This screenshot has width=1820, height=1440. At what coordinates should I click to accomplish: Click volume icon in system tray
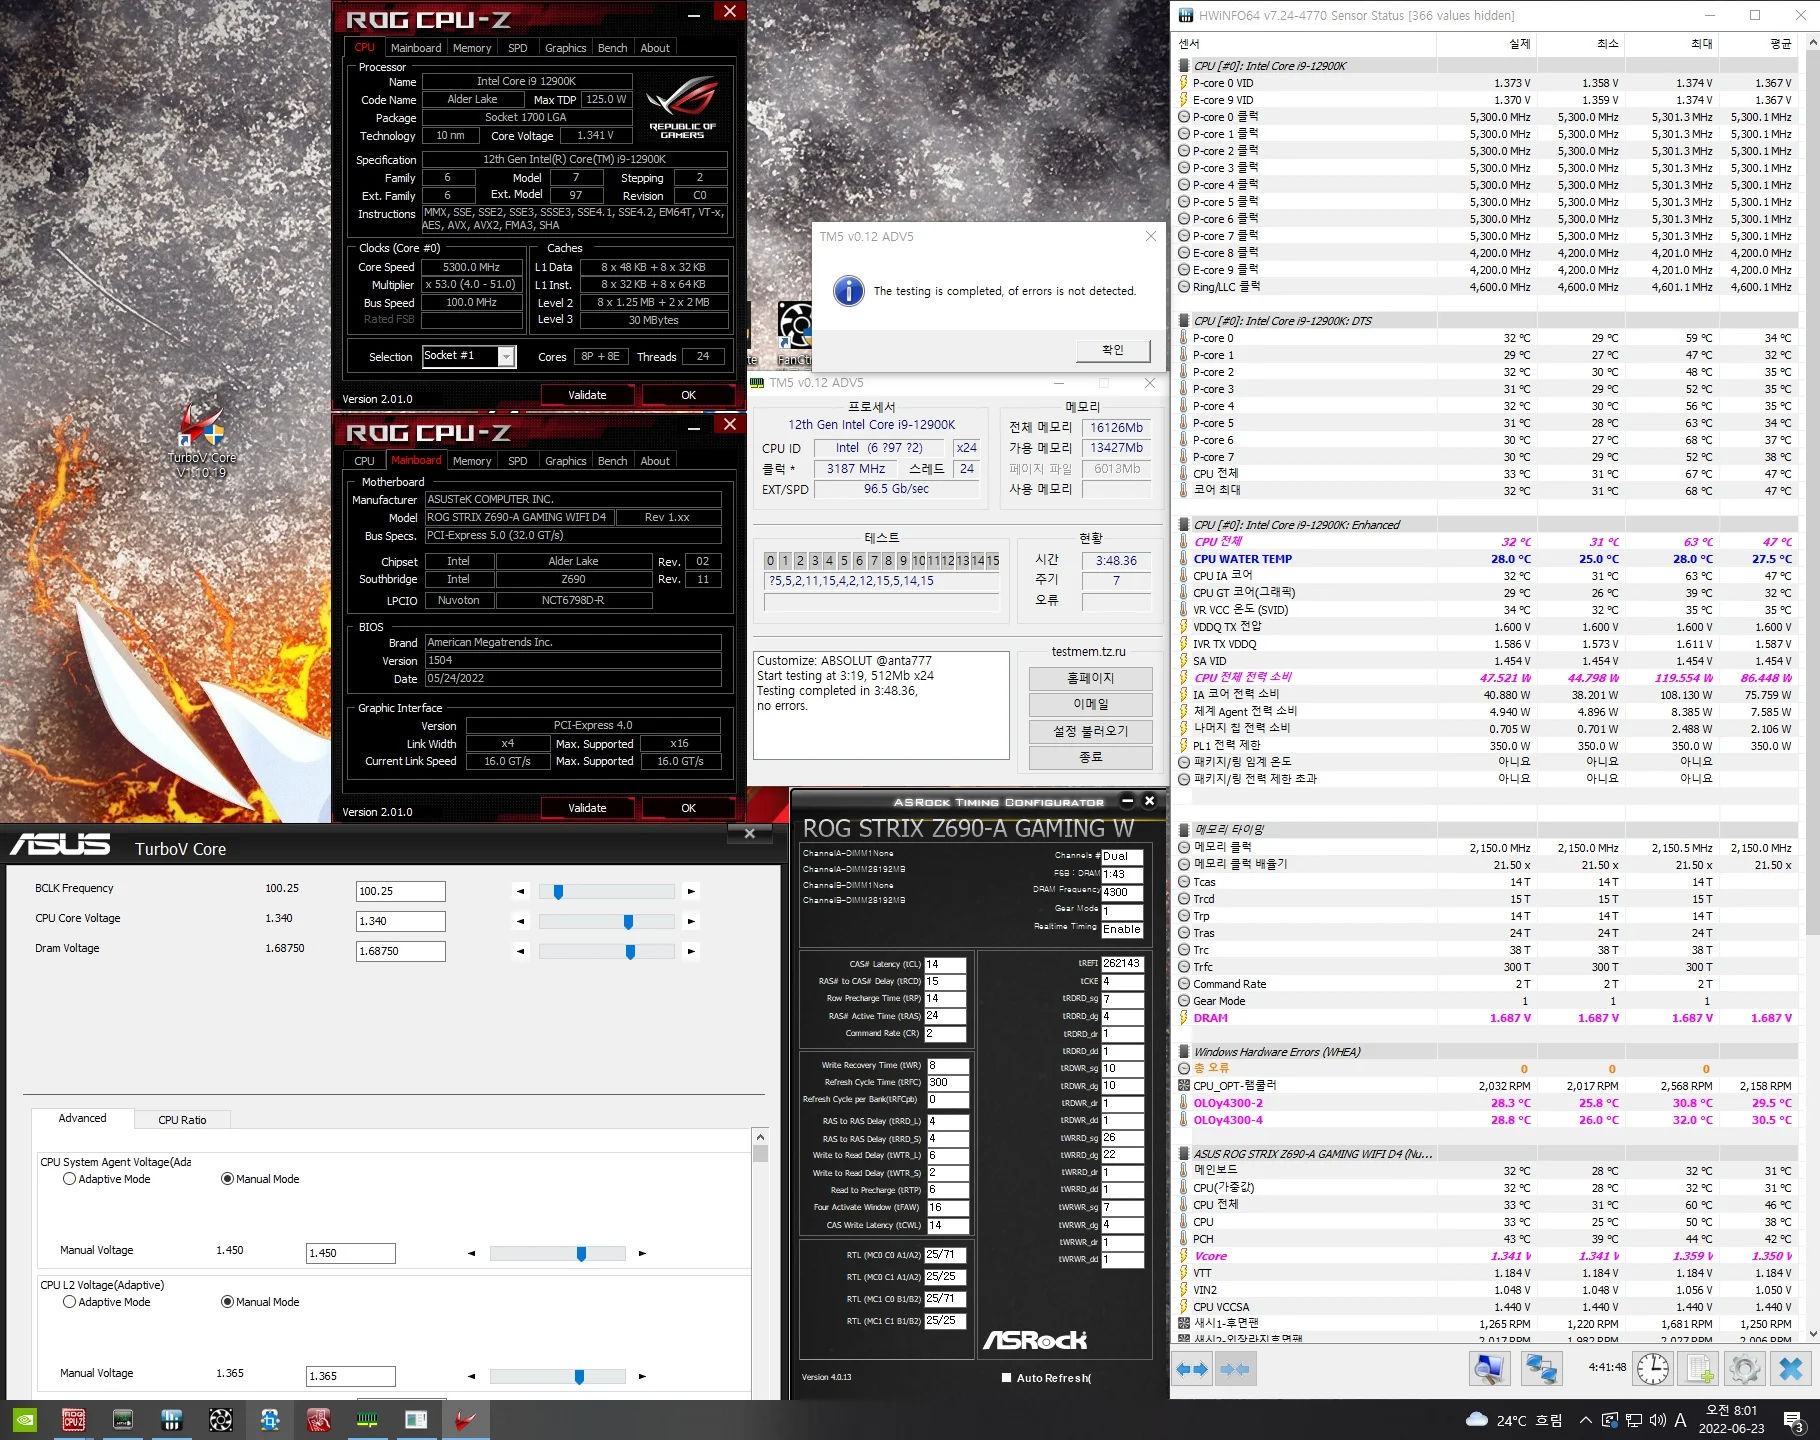click(x=1657, y=1420)
